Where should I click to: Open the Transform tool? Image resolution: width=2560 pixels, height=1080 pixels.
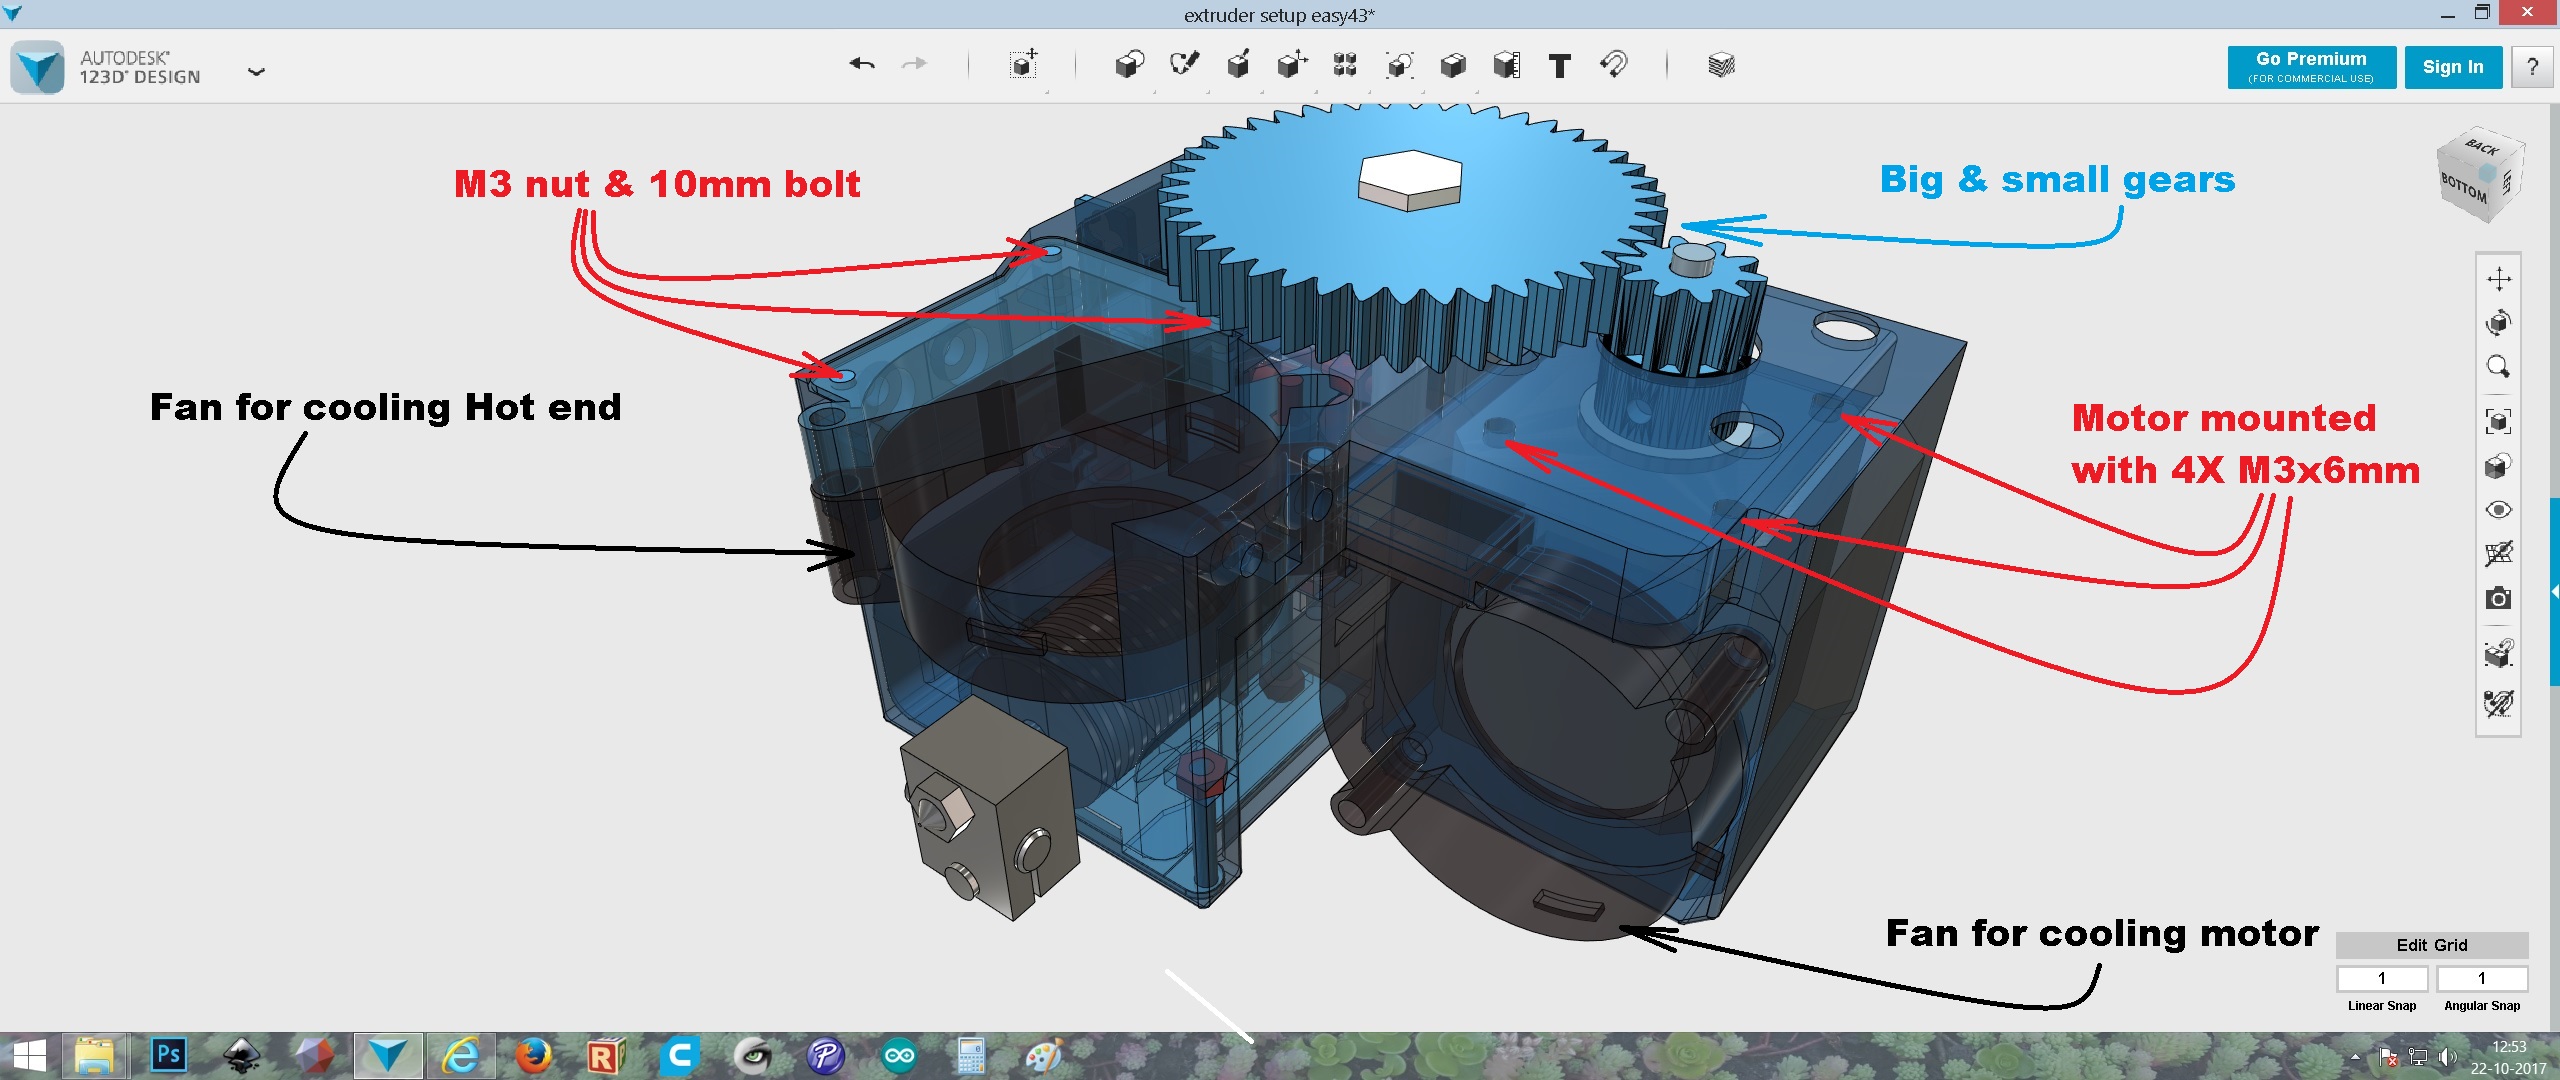1023,65
